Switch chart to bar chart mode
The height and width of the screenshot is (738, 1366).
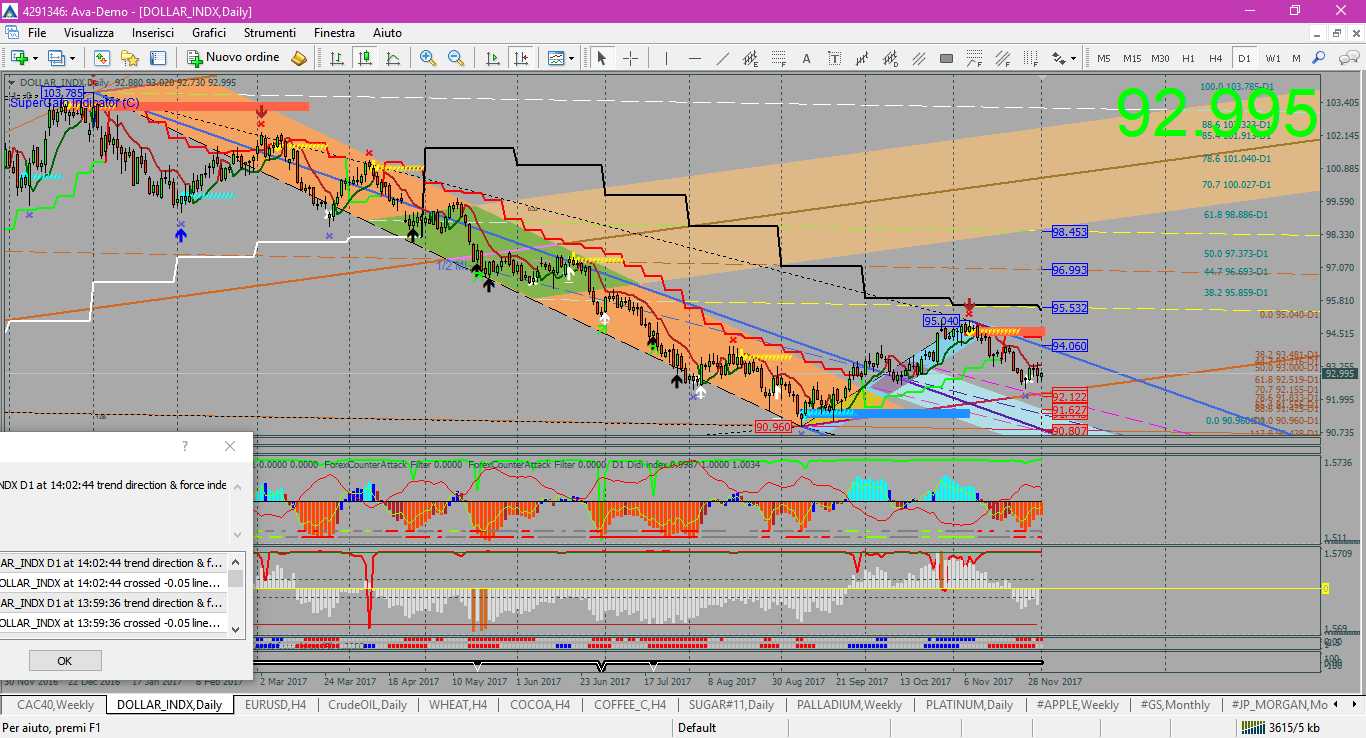(337, 58)
